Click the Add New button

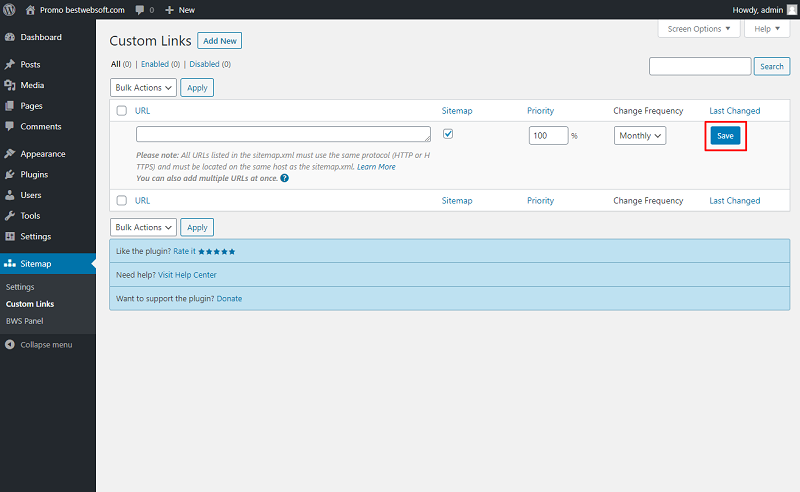click(x=220, y=41)
